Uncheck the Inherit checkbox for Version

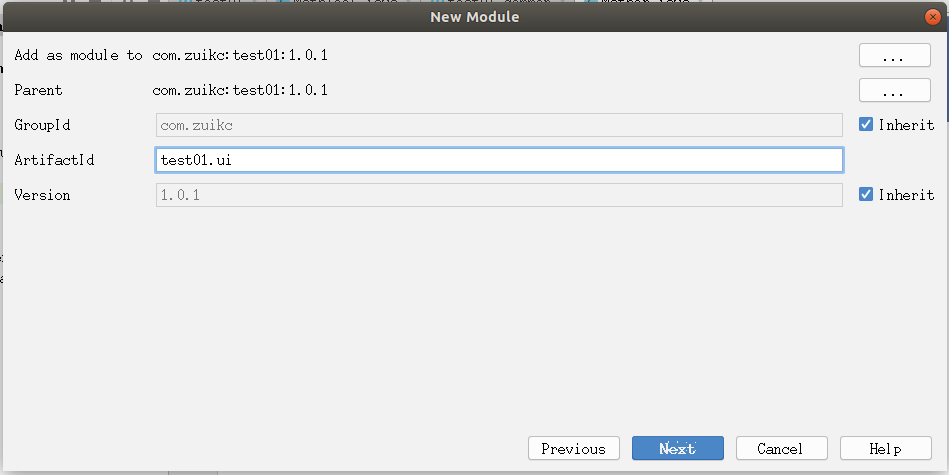click(866, 195)
